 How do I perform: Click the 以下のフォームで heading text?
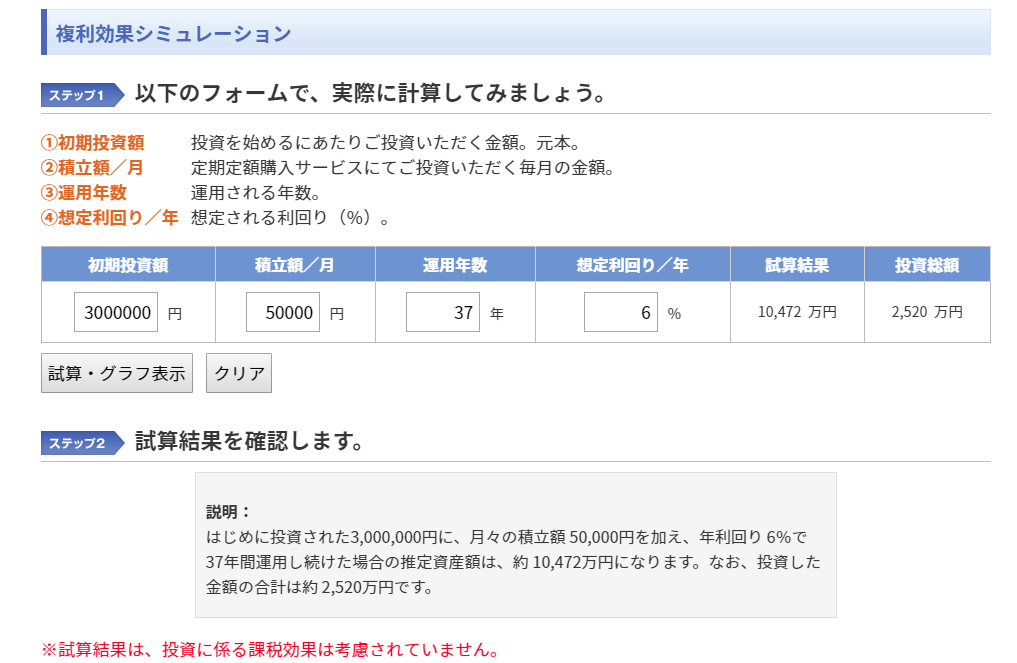pyautogui.click(x=370, y=93)
